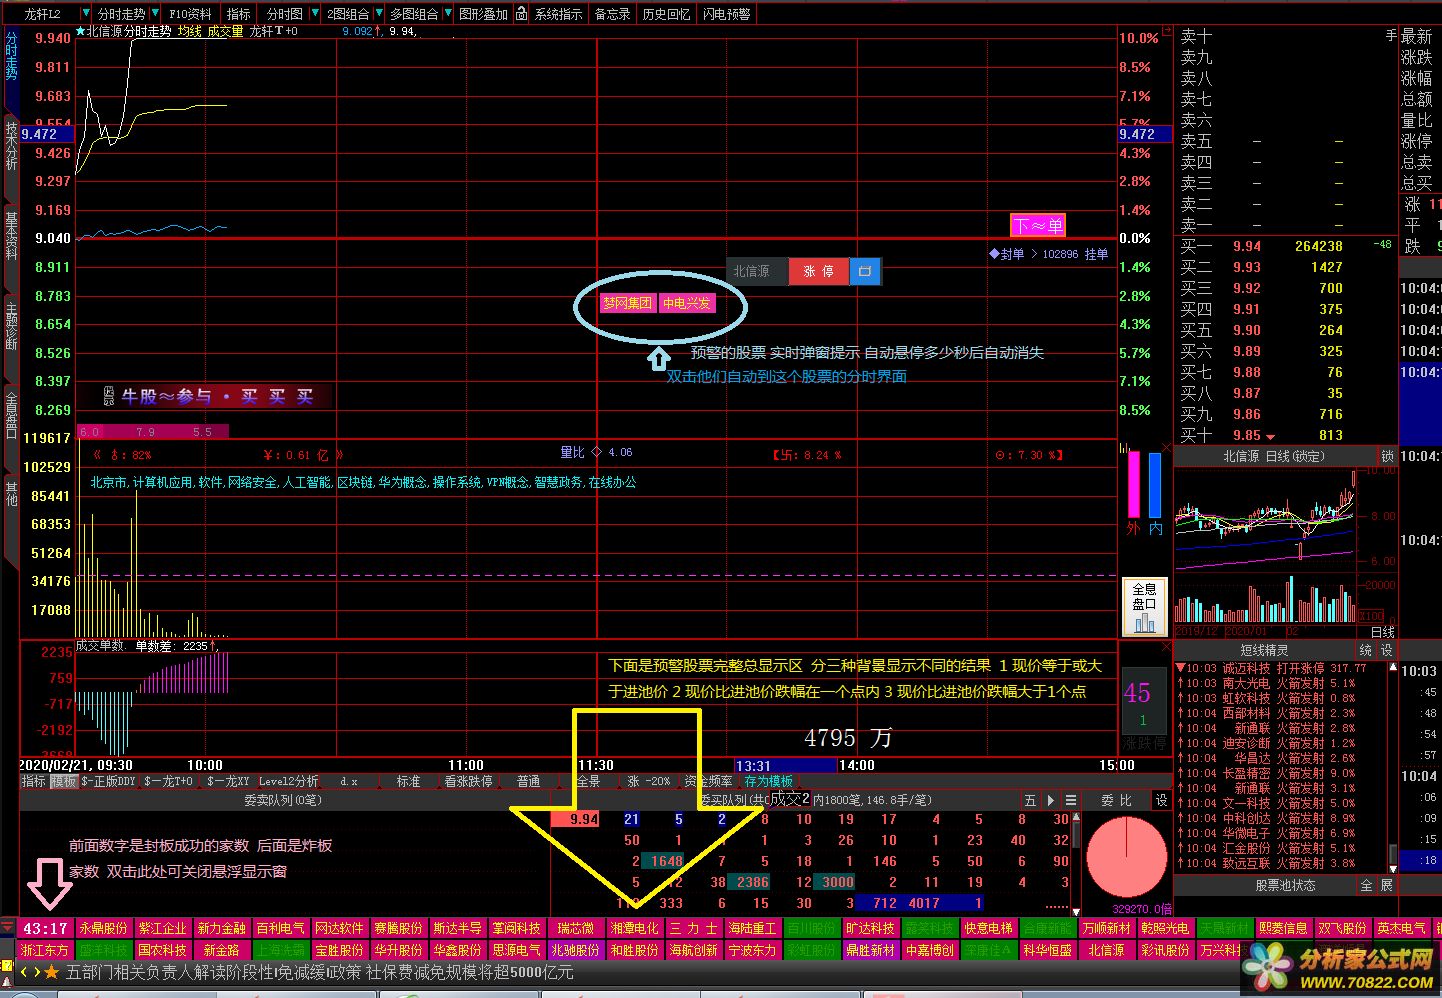Viewport: 1442px width, 998px height.
Task: Click the 展 expand button in 股票池状态
Action: coord(1387,885)
